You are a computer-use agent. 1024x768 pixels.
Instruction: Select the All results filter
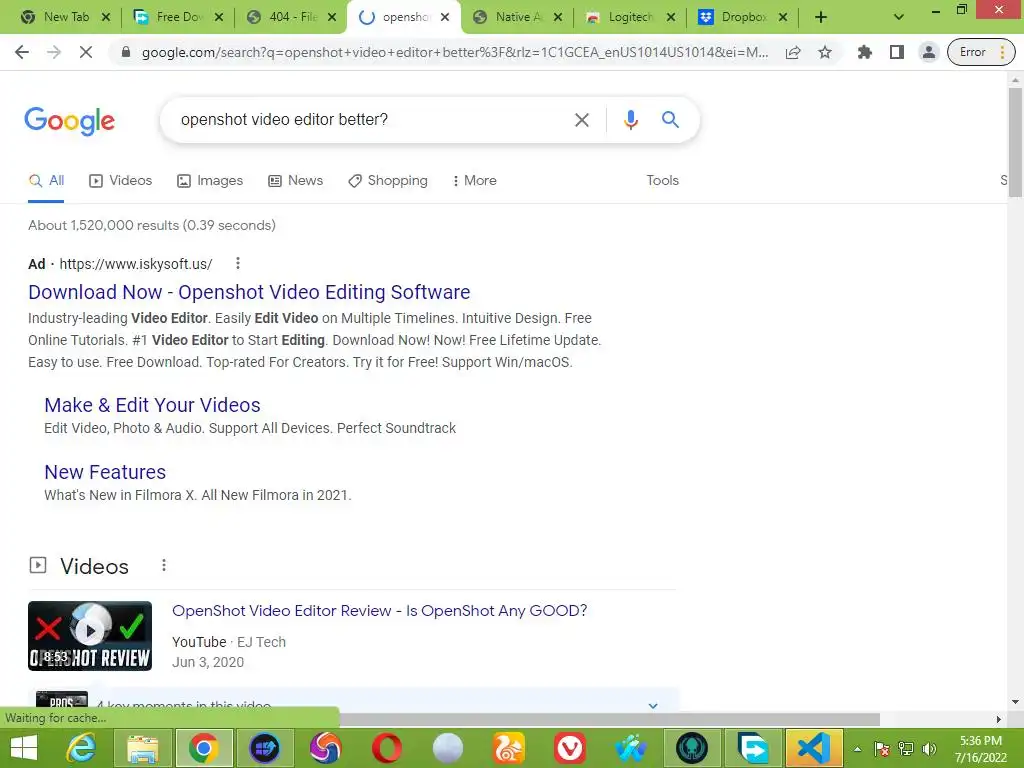point(46,181)
